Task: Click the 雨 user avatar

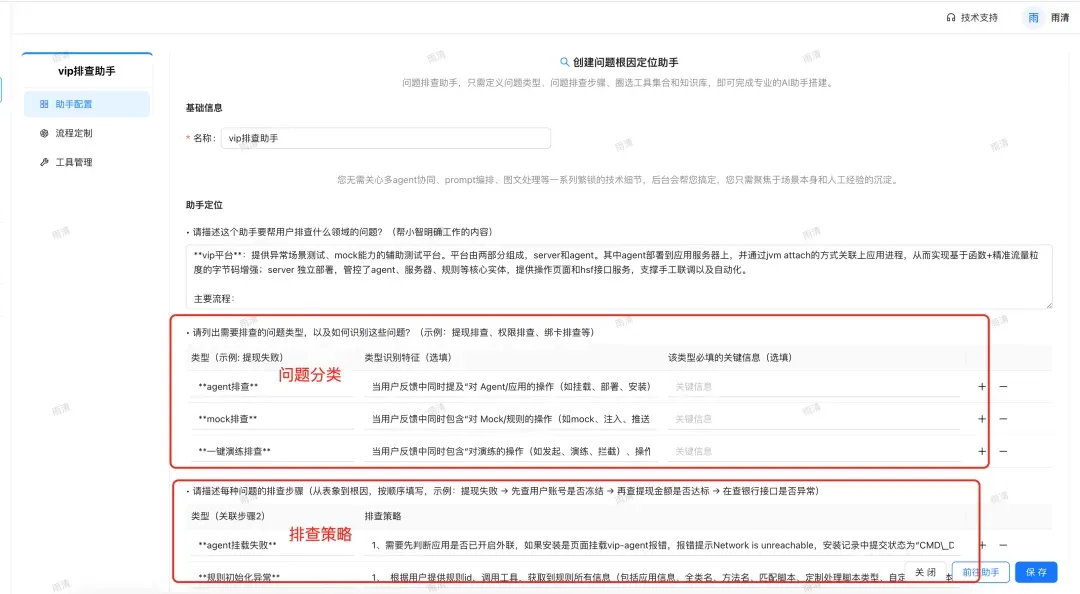Action: coord(1033,18)
